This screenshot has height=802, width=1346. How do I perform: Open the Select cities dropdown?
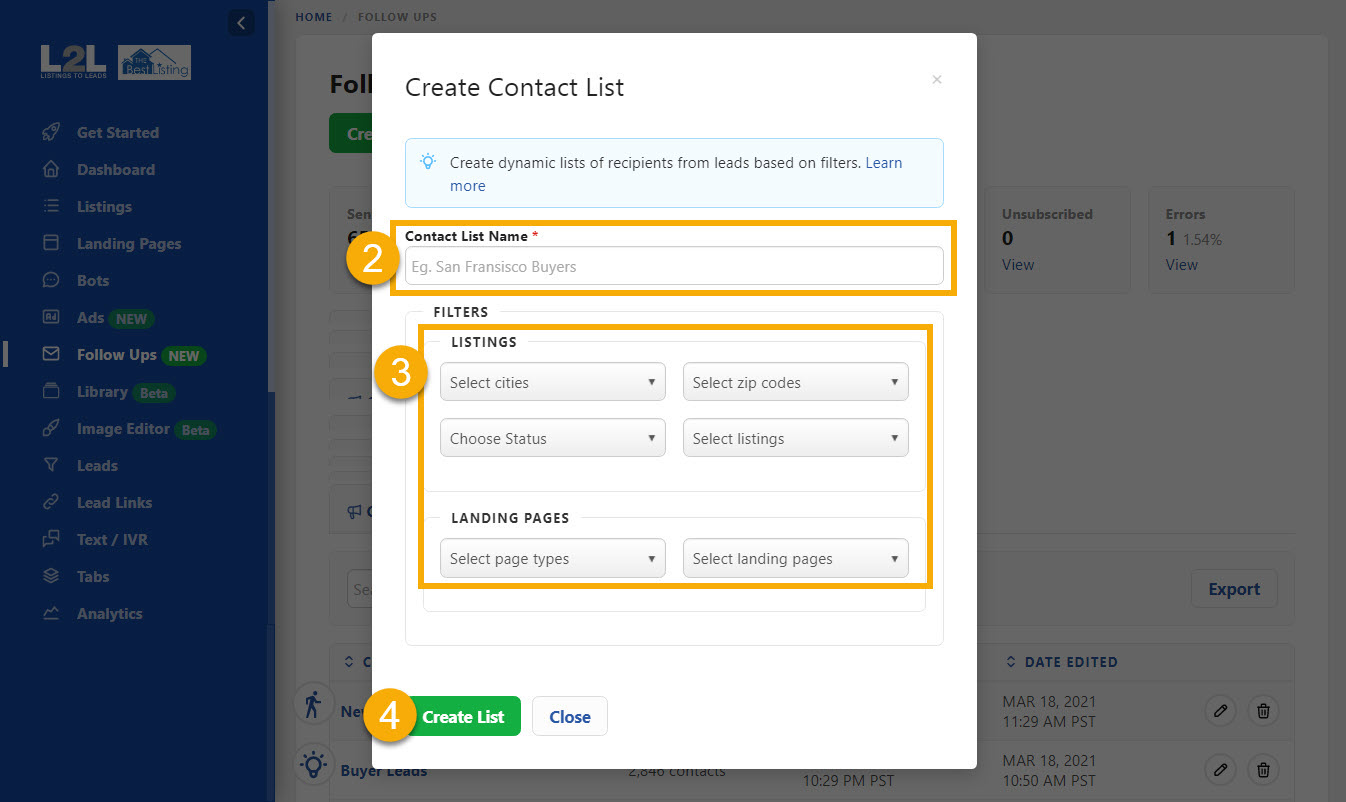tap(552, 381)
